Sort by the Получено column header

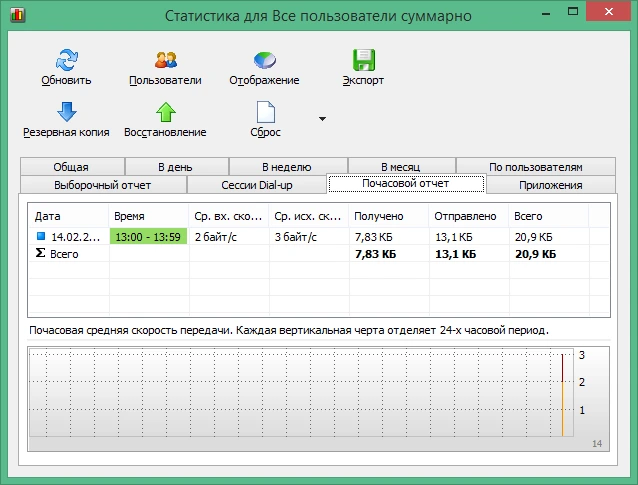click(389, 216)
